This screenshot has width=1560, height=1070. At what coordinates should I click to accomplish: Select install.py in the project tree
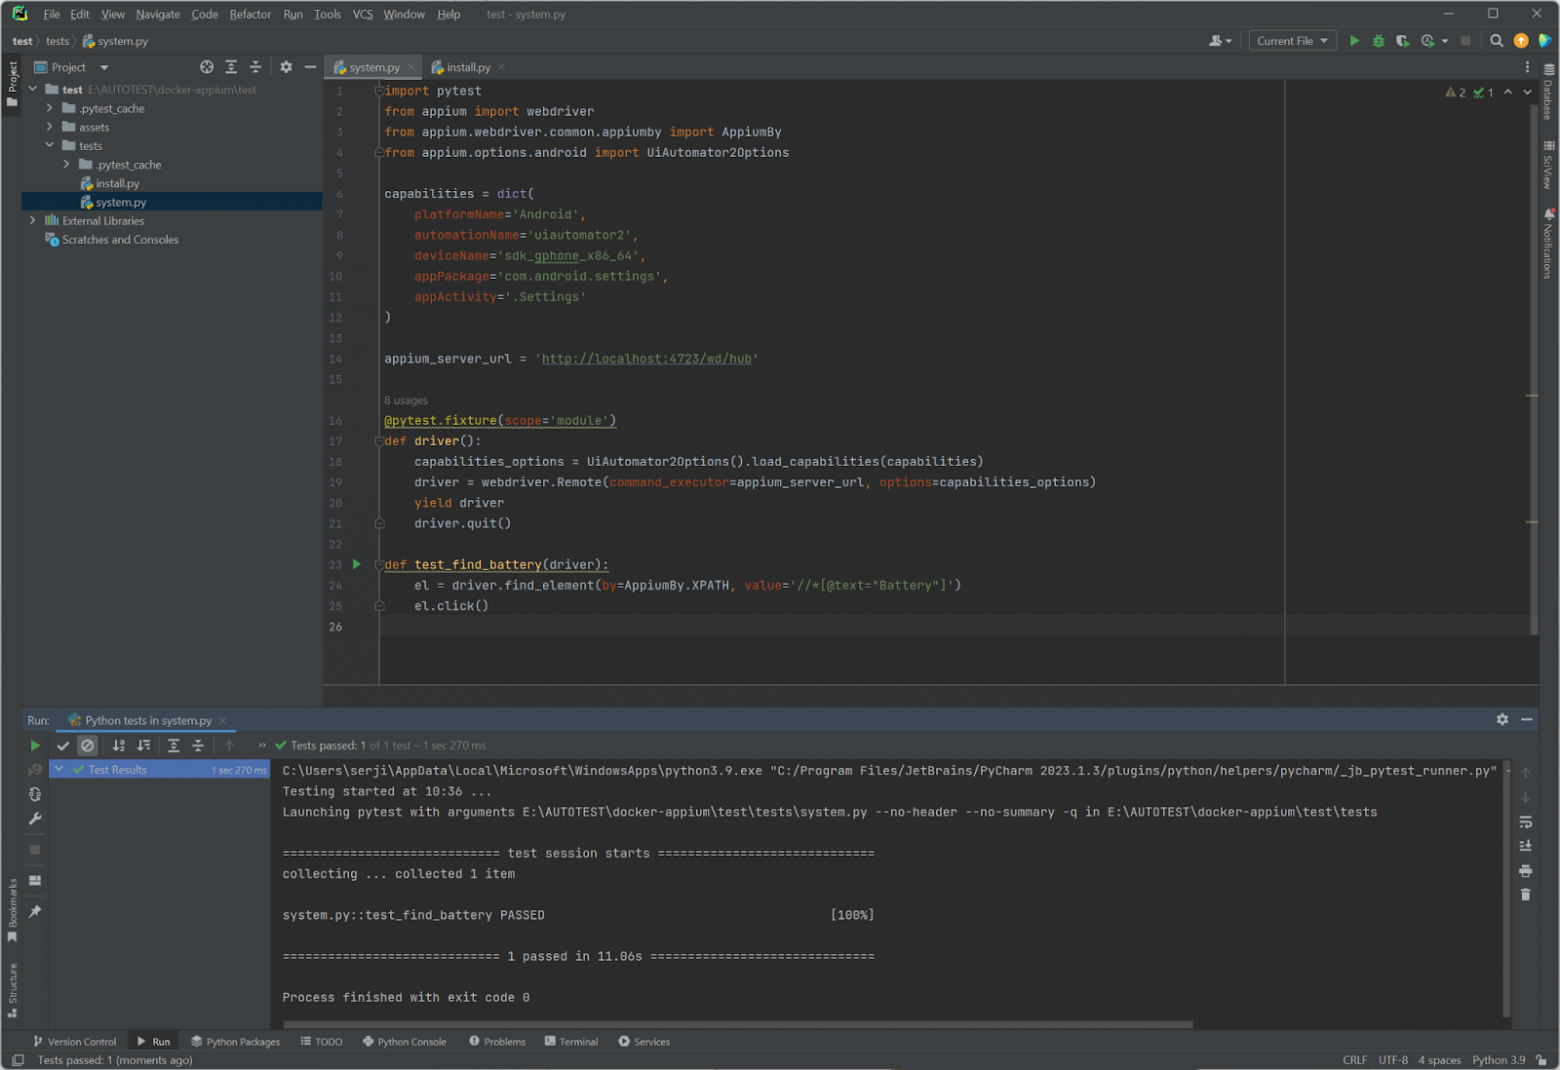(117, 183)
